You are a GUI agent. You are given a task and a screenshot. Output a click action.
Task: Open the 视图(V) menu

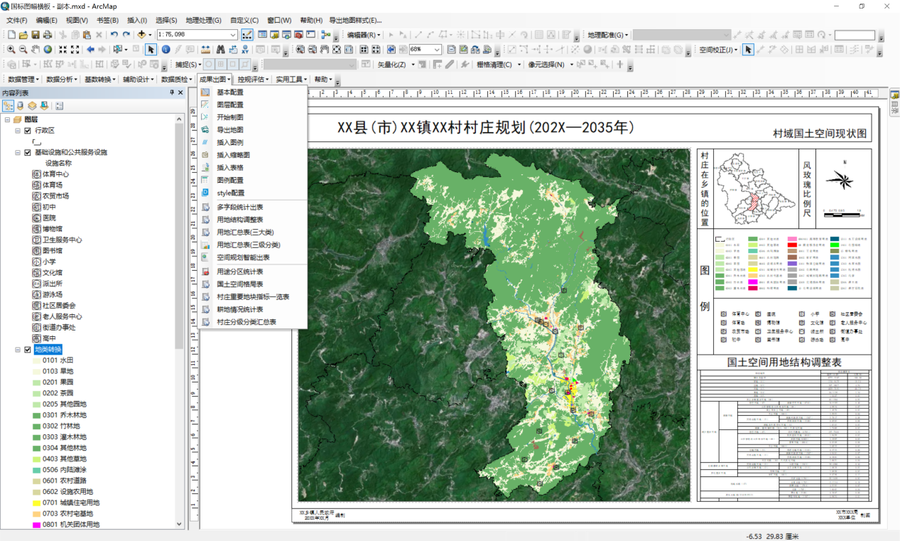coord(77,20)
